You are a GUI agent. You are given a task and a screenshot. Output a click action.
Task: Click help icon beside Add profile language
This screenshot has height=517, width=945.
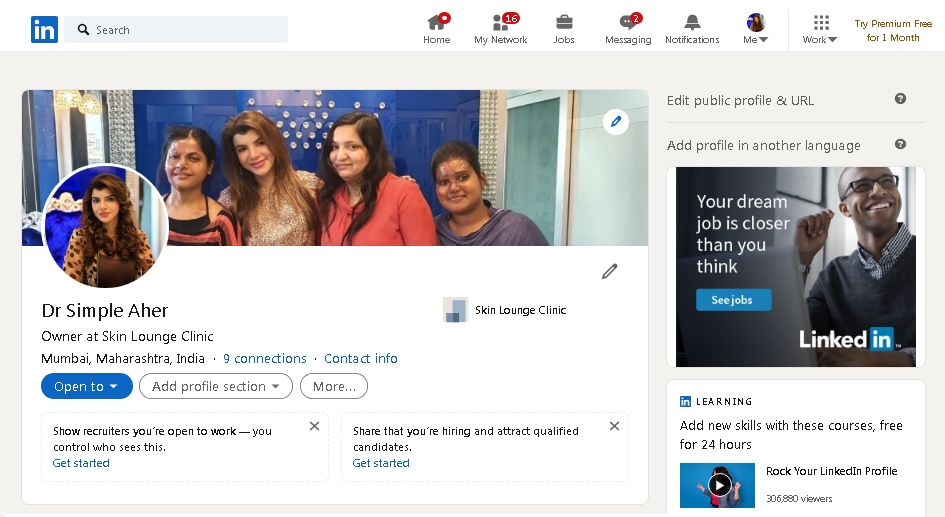[x=900, y=144]
